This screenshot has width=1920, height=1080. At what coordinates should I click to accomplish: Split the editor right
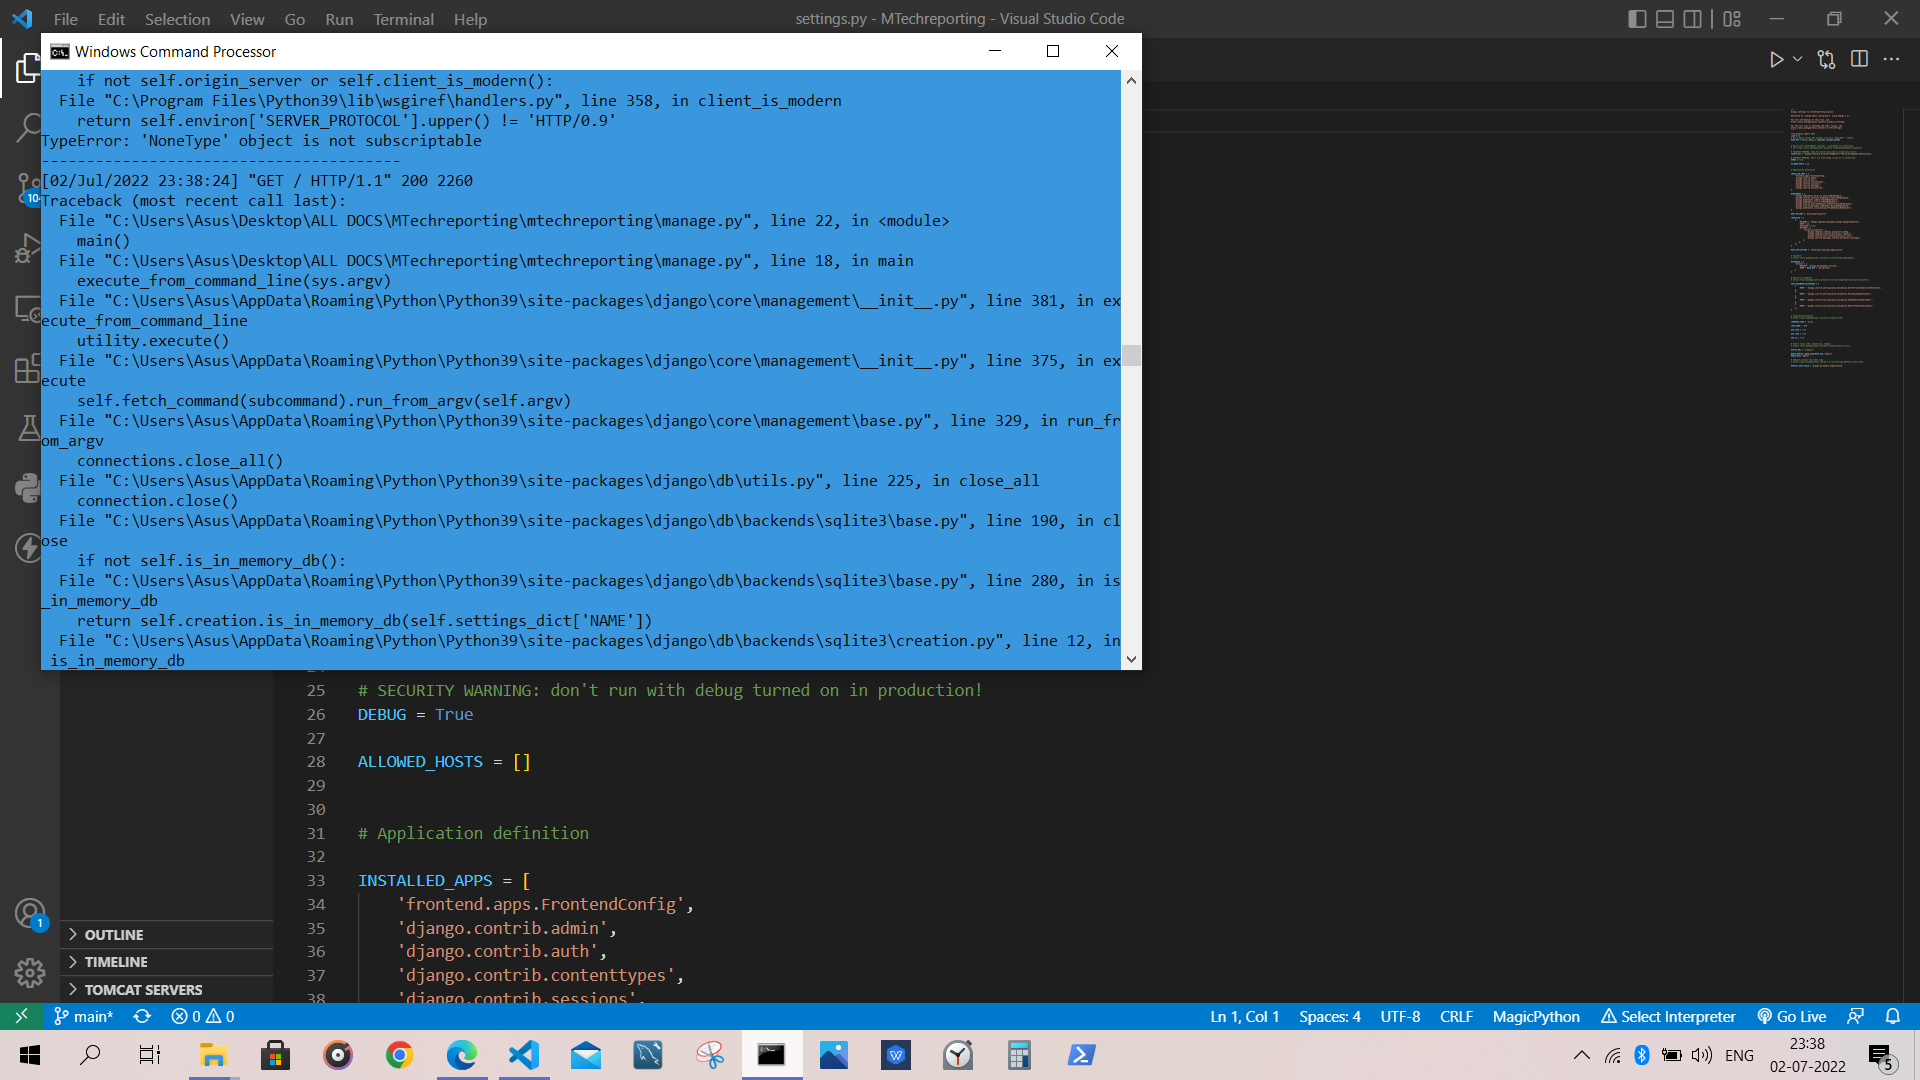coord(1859,60)
